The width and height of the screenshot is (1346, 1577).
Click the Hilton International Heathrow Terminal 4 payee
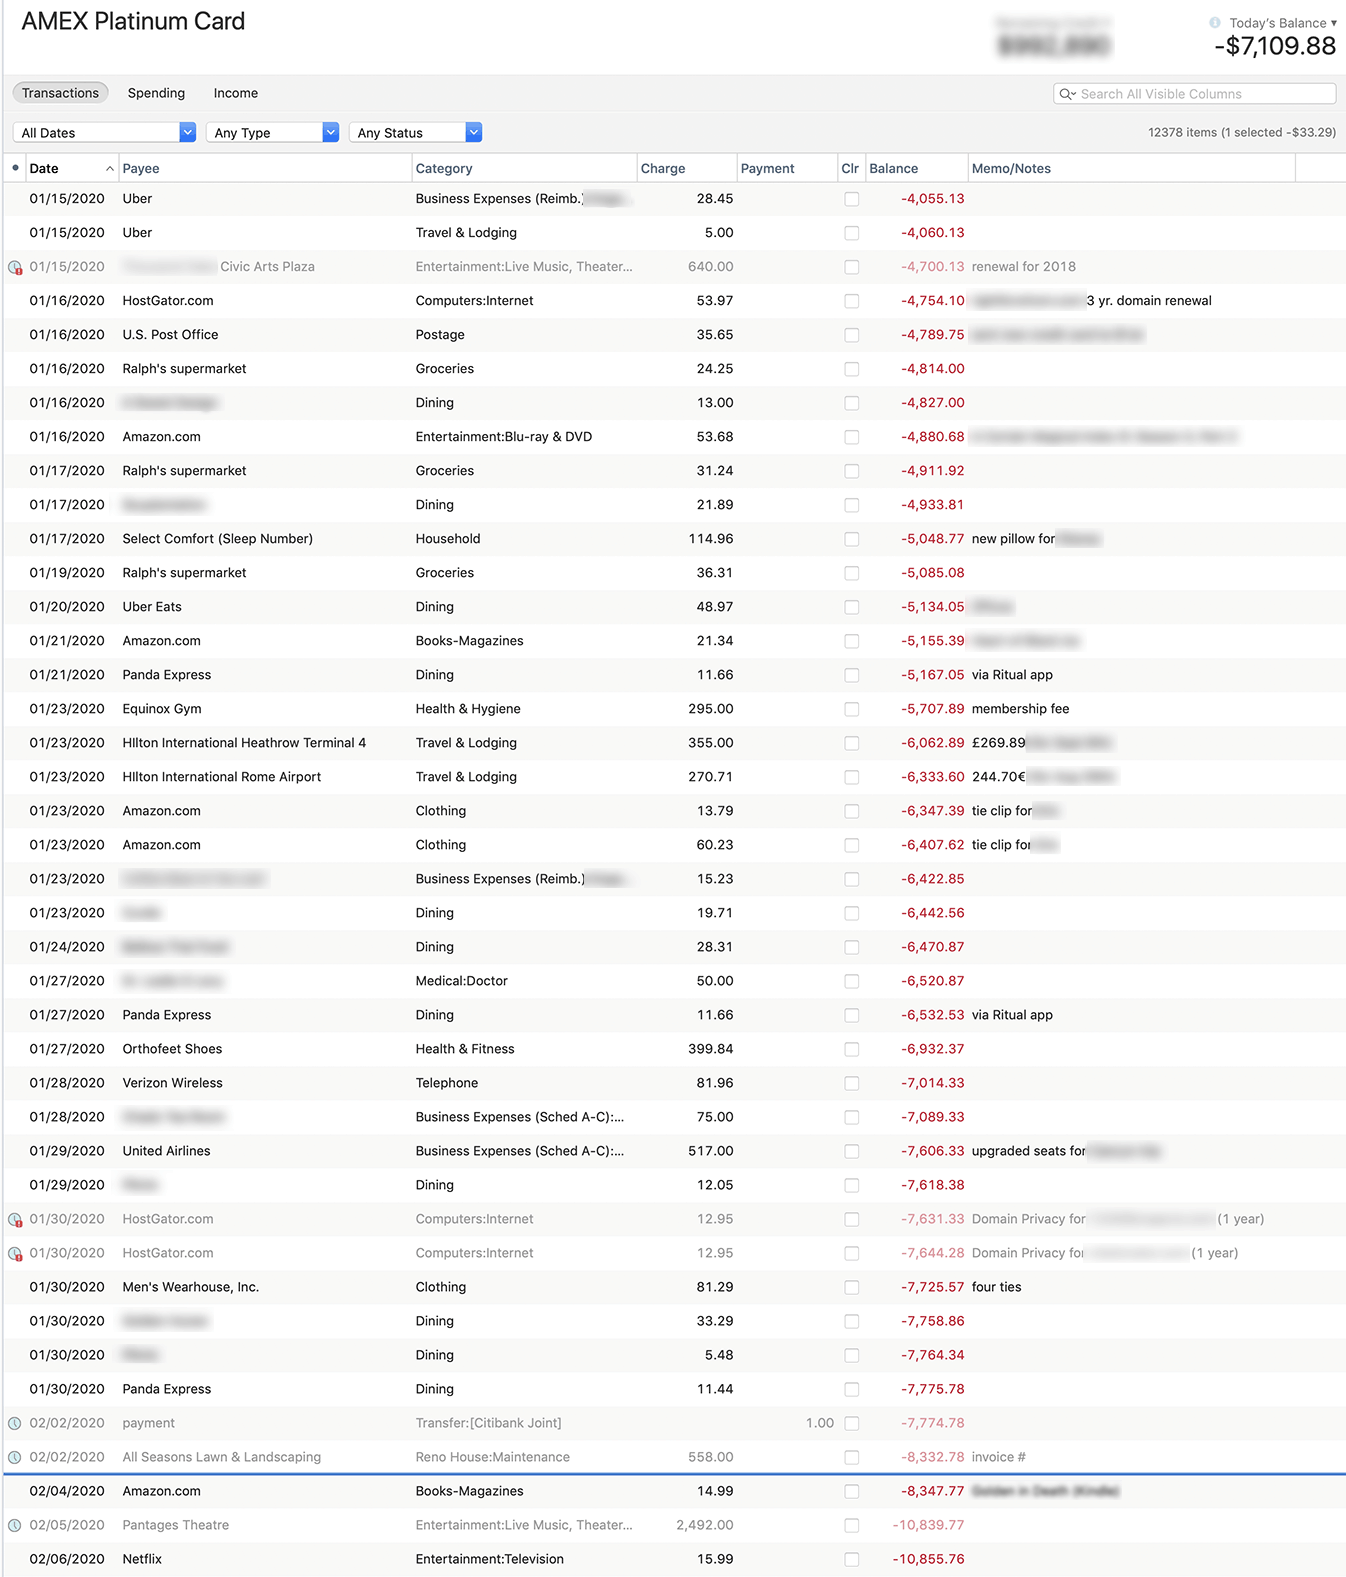[244, 743]
